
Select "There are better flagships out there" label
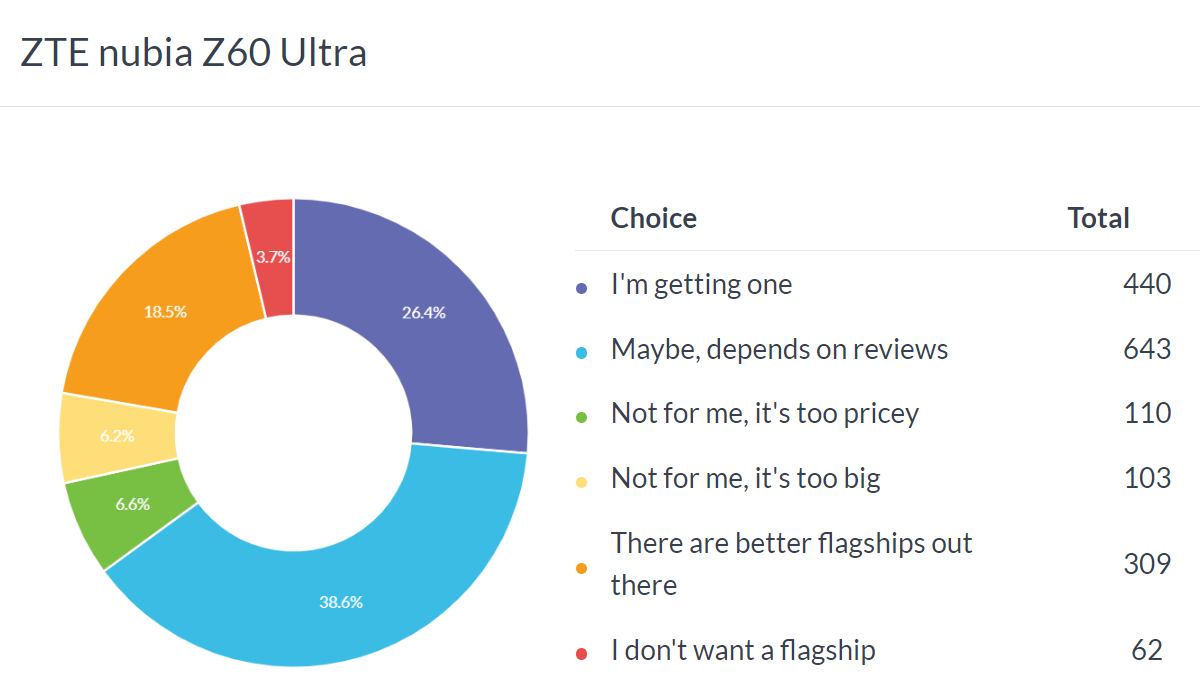coord(790,564)
